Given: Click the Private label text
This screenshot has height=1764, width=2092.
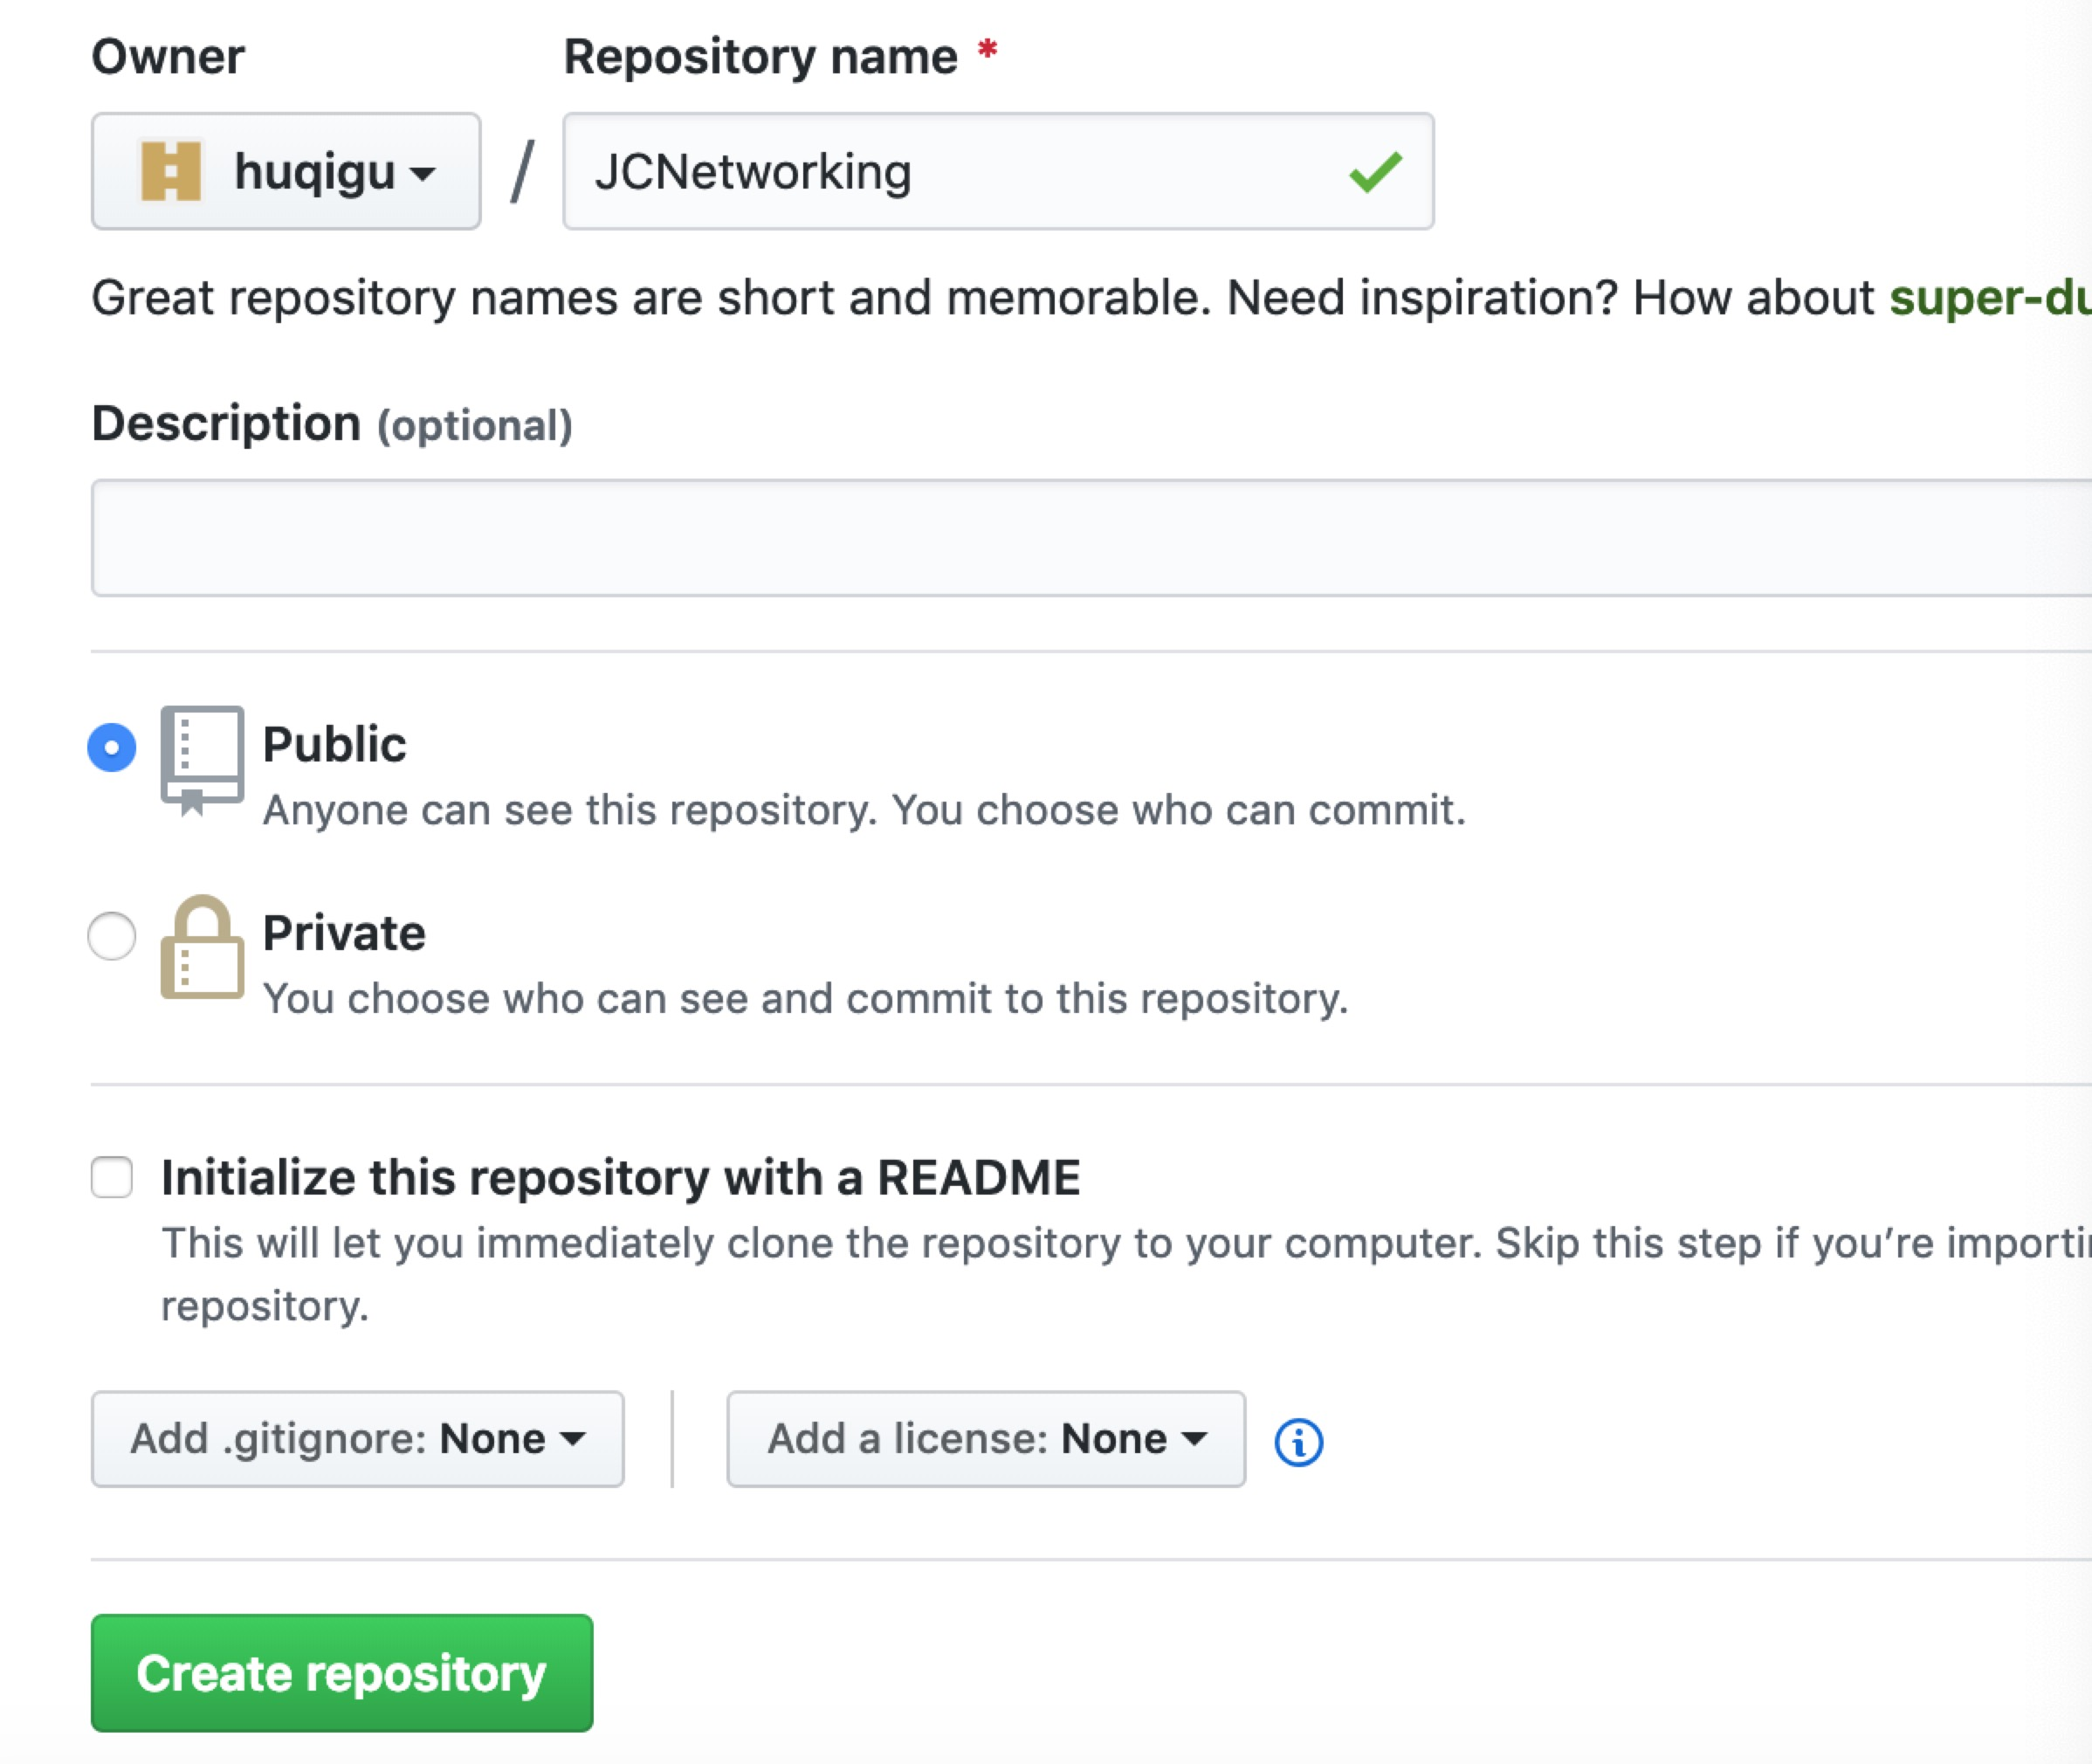Looking at the screenshot, I should (x=344, y=933).
